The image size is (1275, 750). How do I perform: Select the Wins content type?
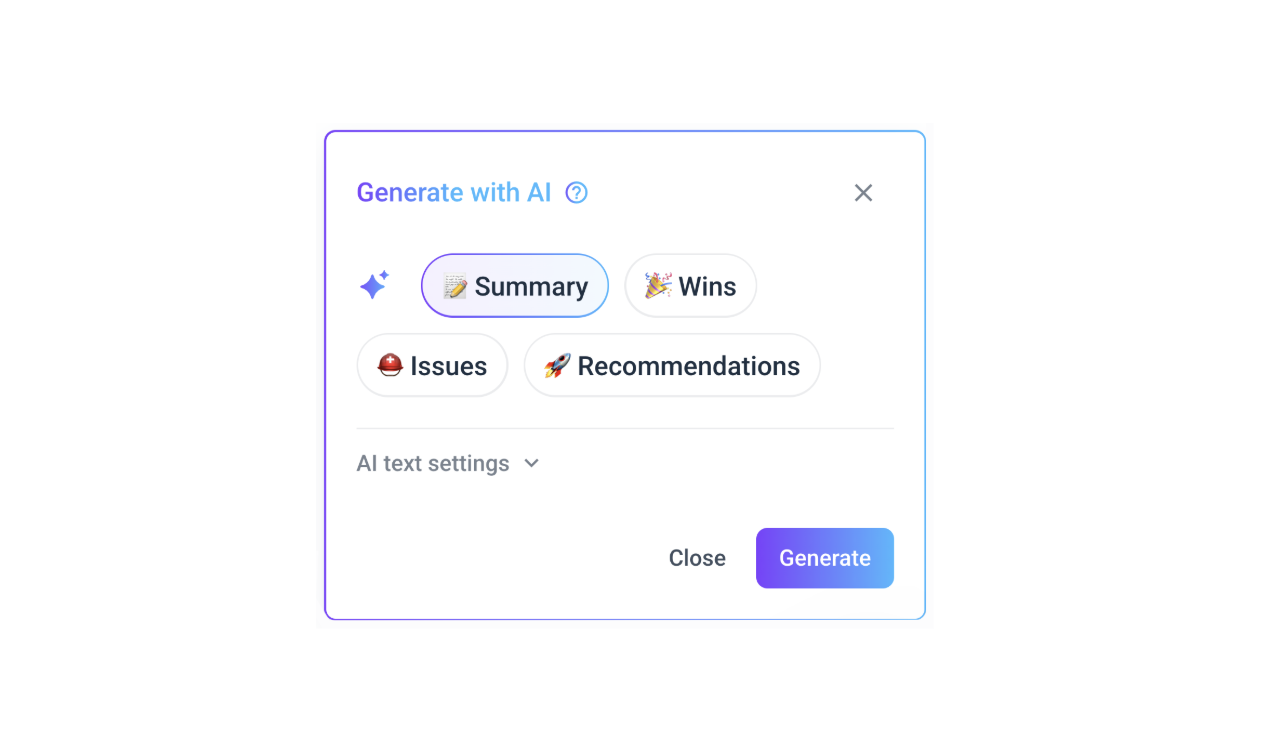(x=690, y=286)
